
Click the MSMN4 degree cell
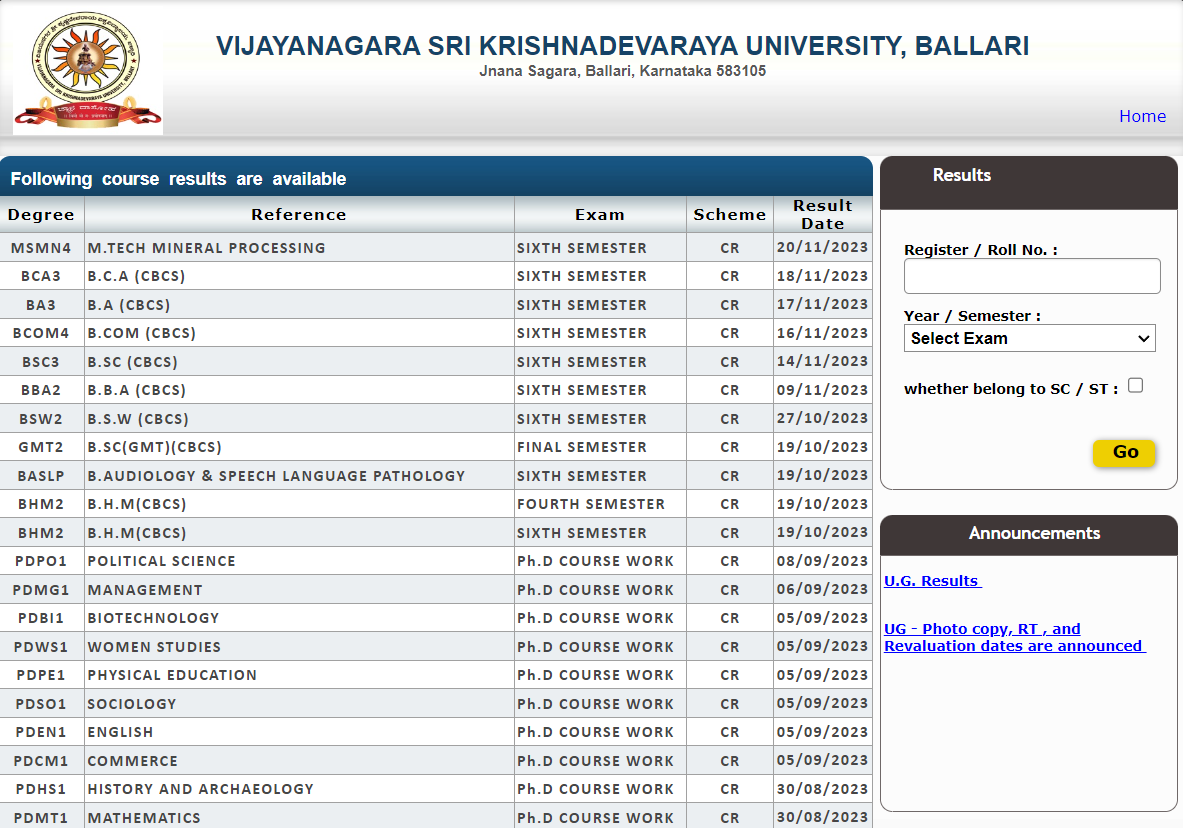click(x=41, y=248)
